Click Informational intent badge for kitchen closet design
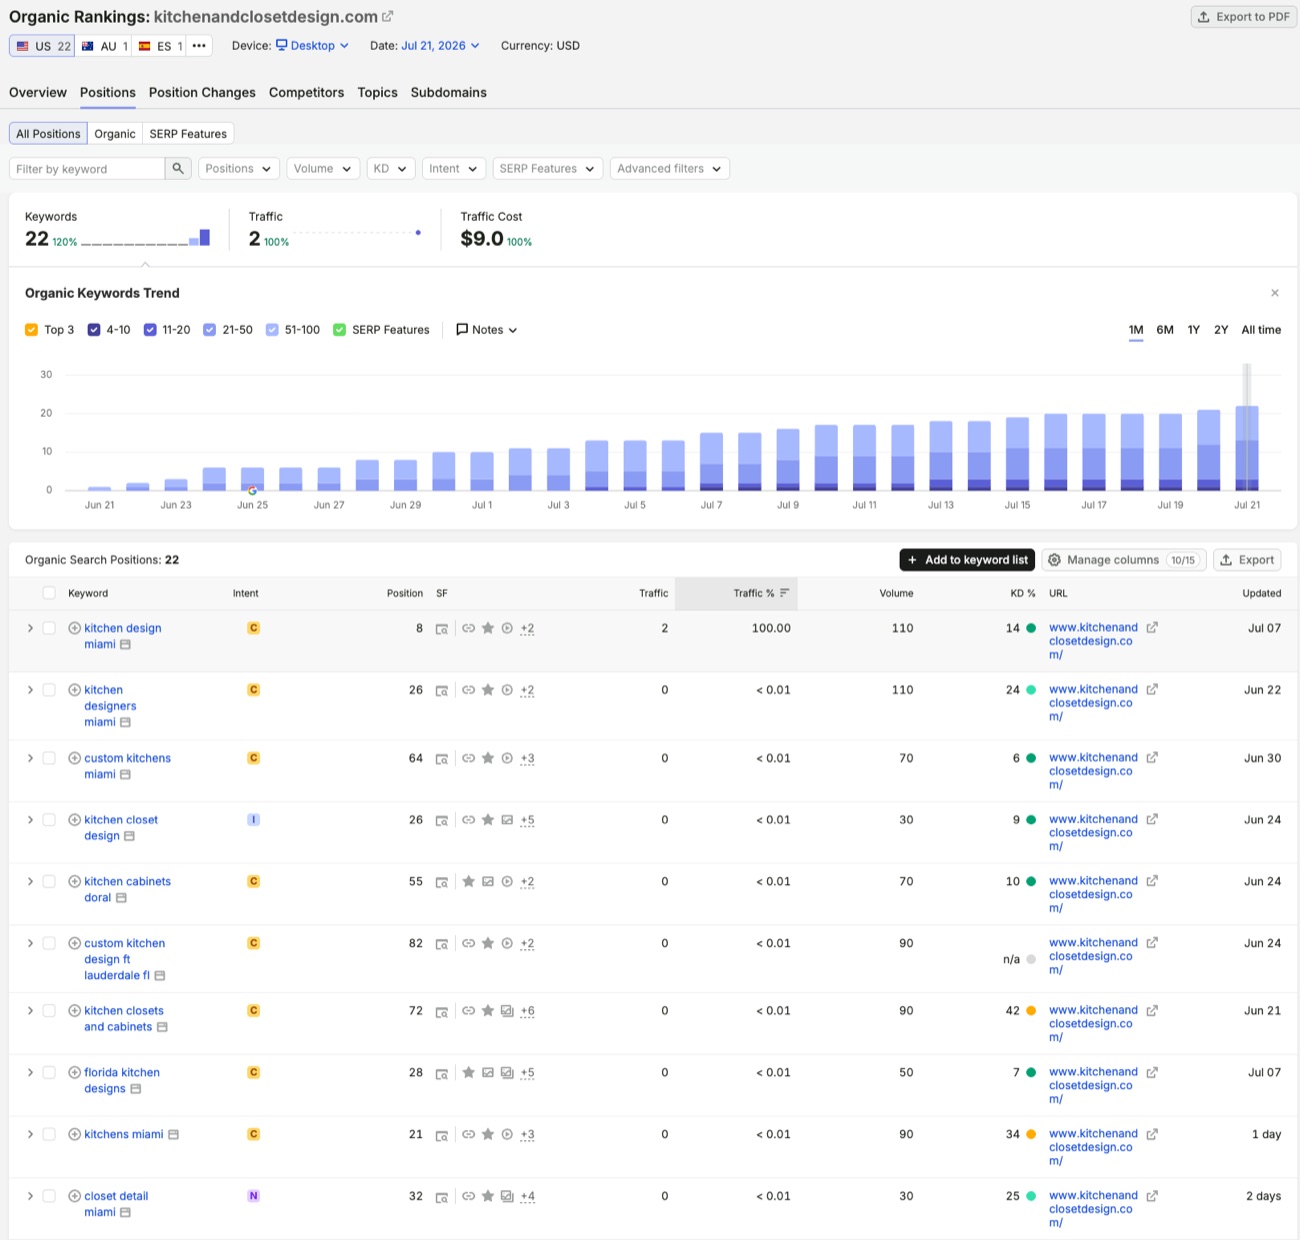 [x=254, y=820]
